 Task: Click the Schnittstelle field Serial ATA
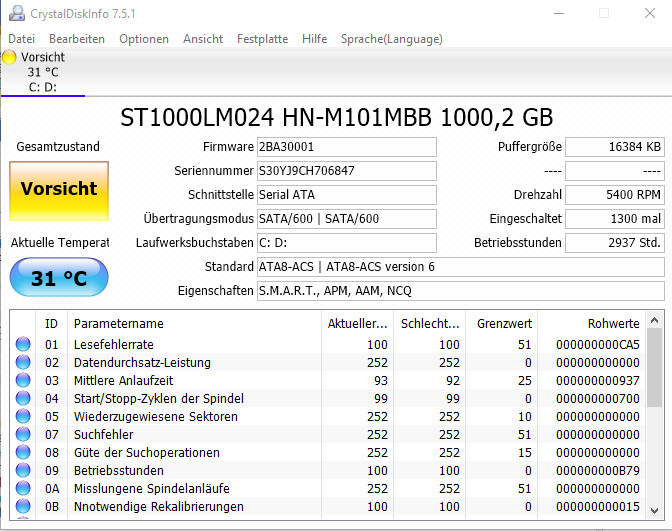[x=347, y=195]
